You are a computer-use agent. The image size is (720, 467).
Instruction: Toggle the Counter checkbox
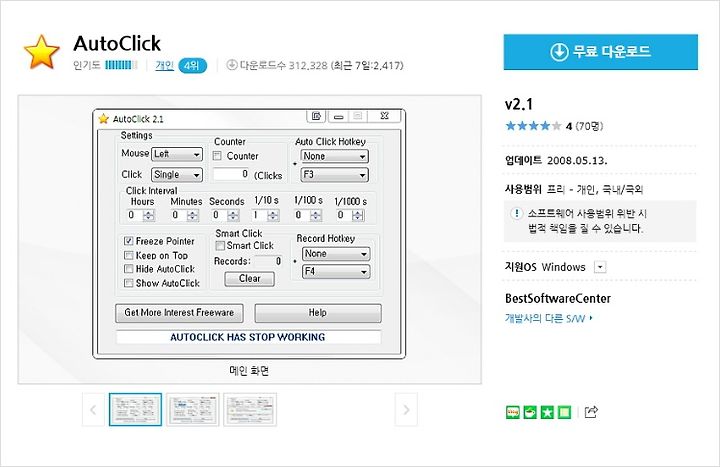(x=217, y=156)
